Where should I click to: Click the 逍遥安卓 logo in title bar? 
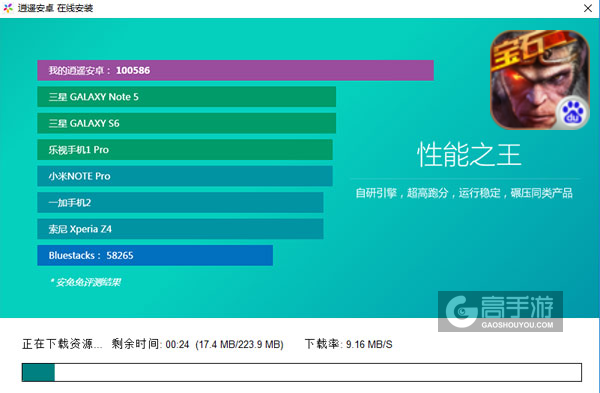click(8, 8)
